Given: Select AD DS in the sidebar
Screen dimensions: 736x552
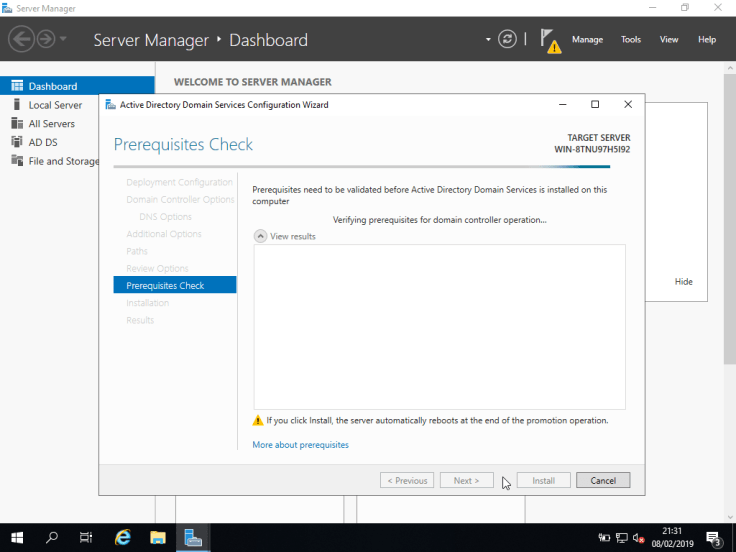Looking at the screenshot, I should pyautogui.click(x=43, y=142).
